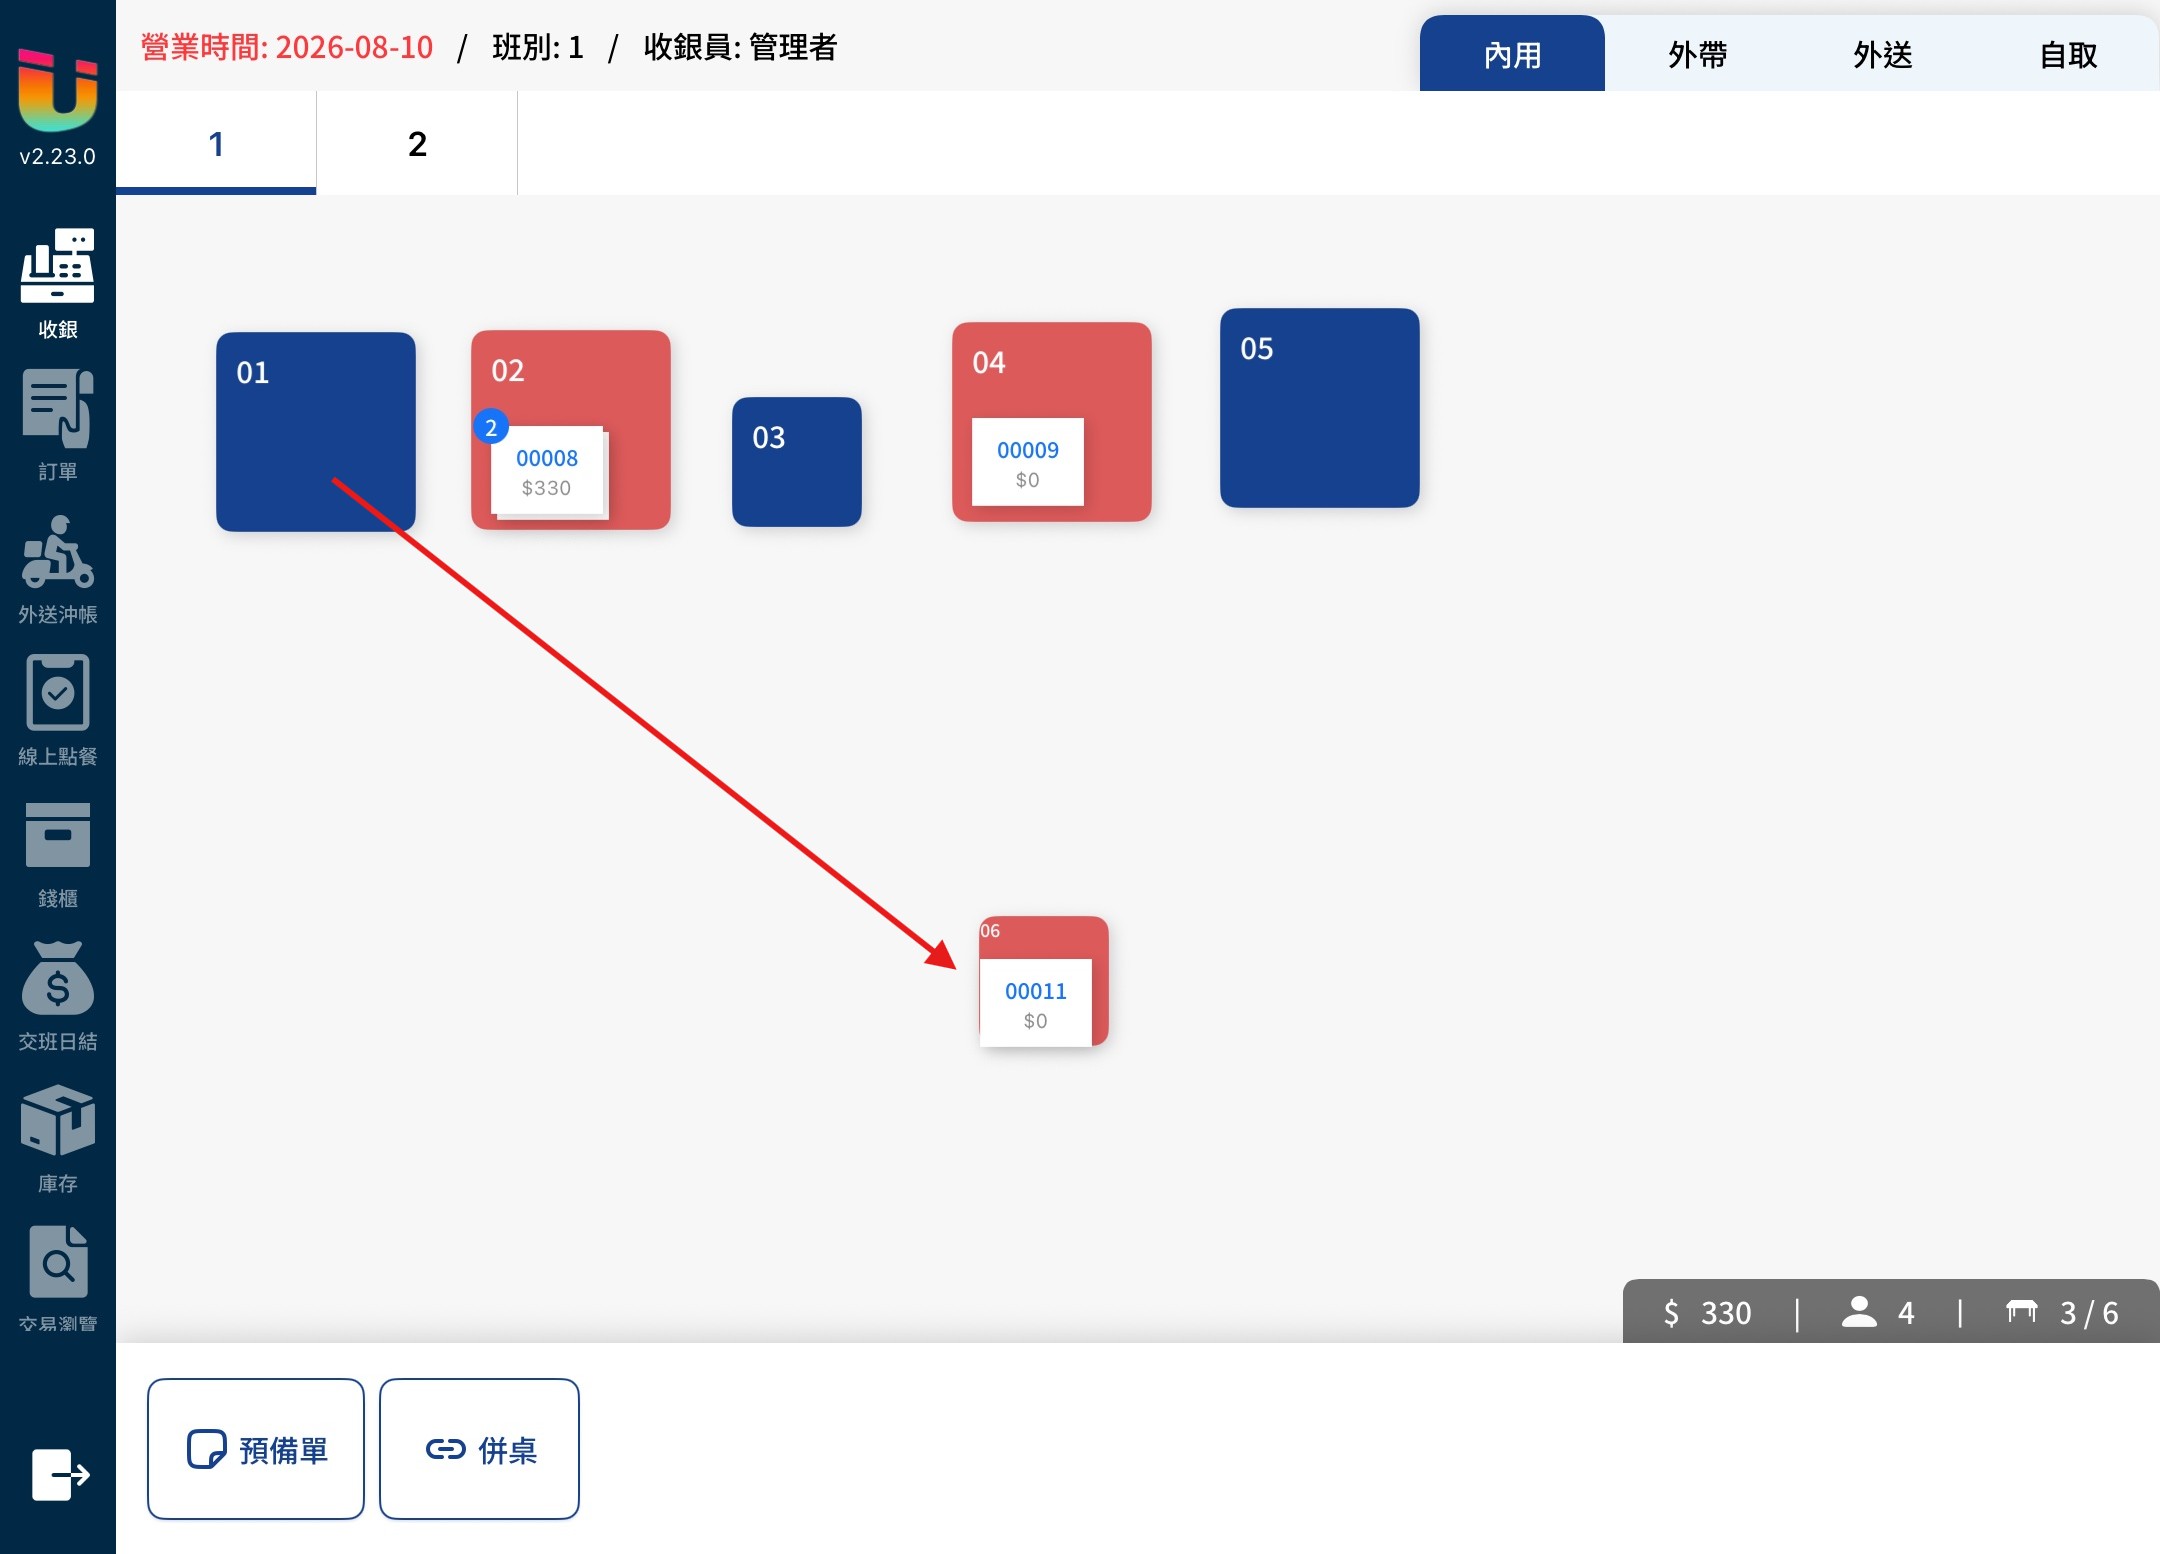
Task: Open the 交班日結 money bag icon
Action: pos(57,978)
